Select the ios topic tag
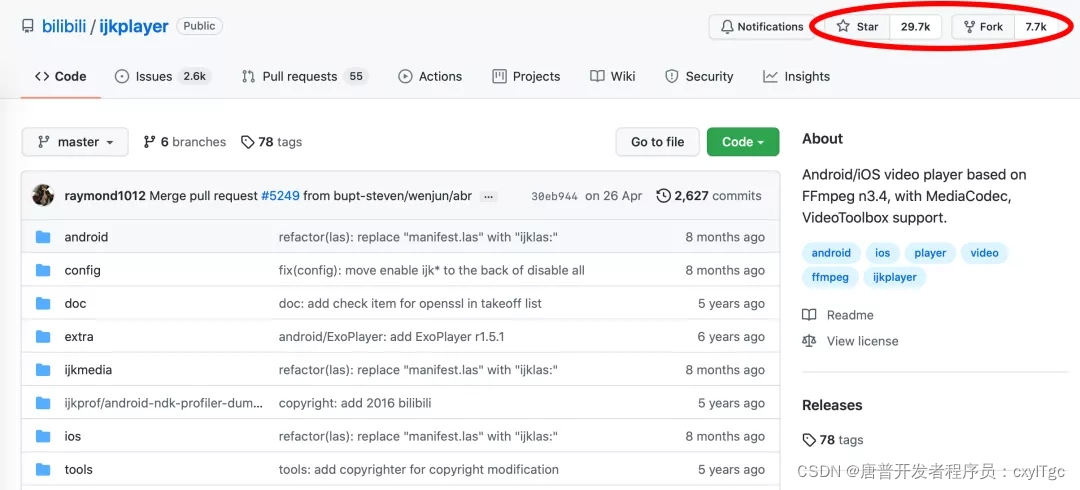Image resolution: width=1080 pixels, height=490 pixels. (x=882, y=253)
